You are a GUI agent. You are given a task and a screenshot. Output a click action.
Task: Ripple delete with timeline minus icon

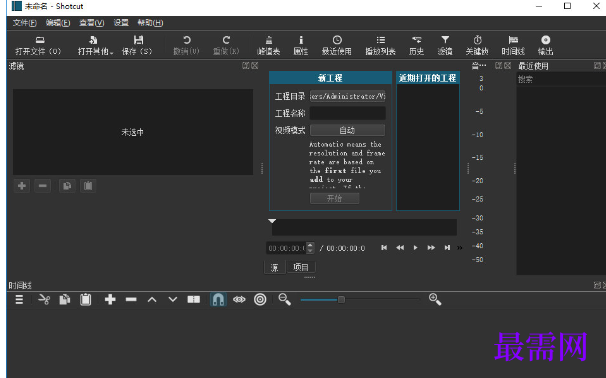pyautogui.click(x=131, y=300)
